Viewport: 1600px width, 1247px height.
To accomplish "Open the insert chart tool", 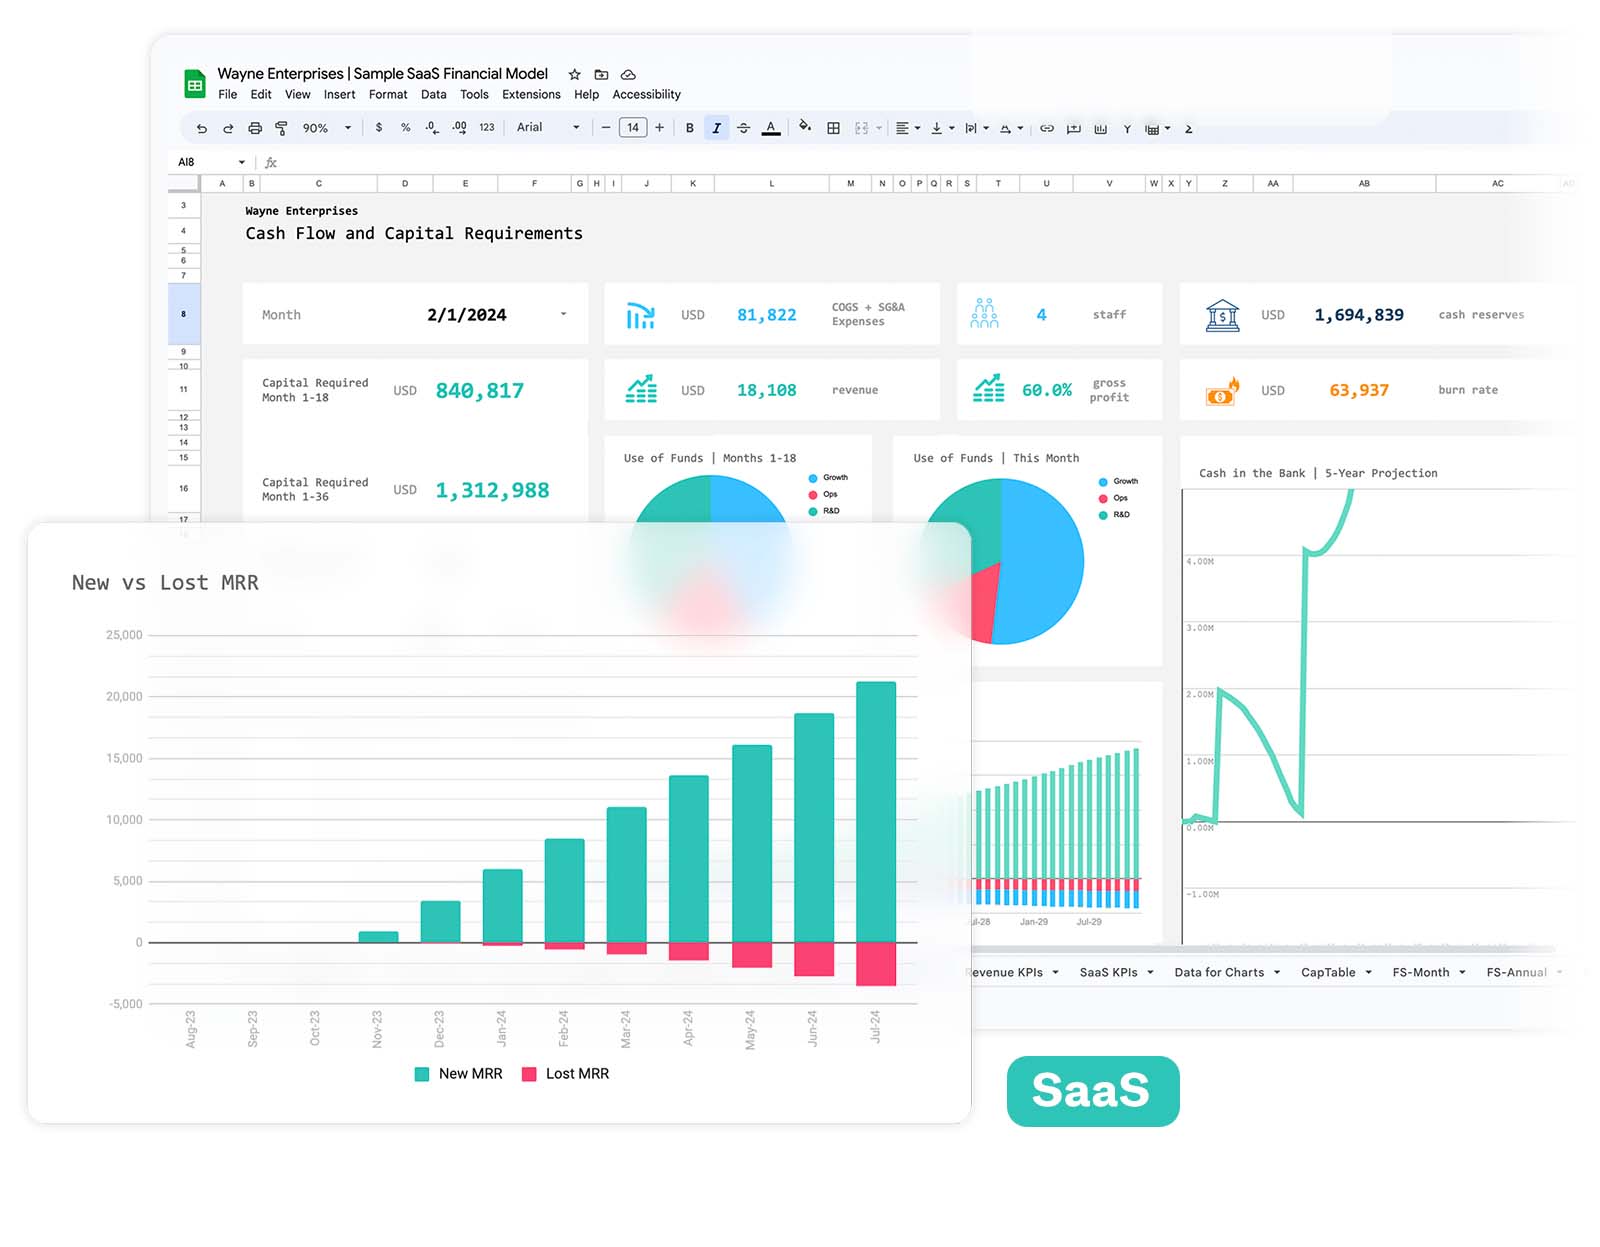I will 1100,128.
